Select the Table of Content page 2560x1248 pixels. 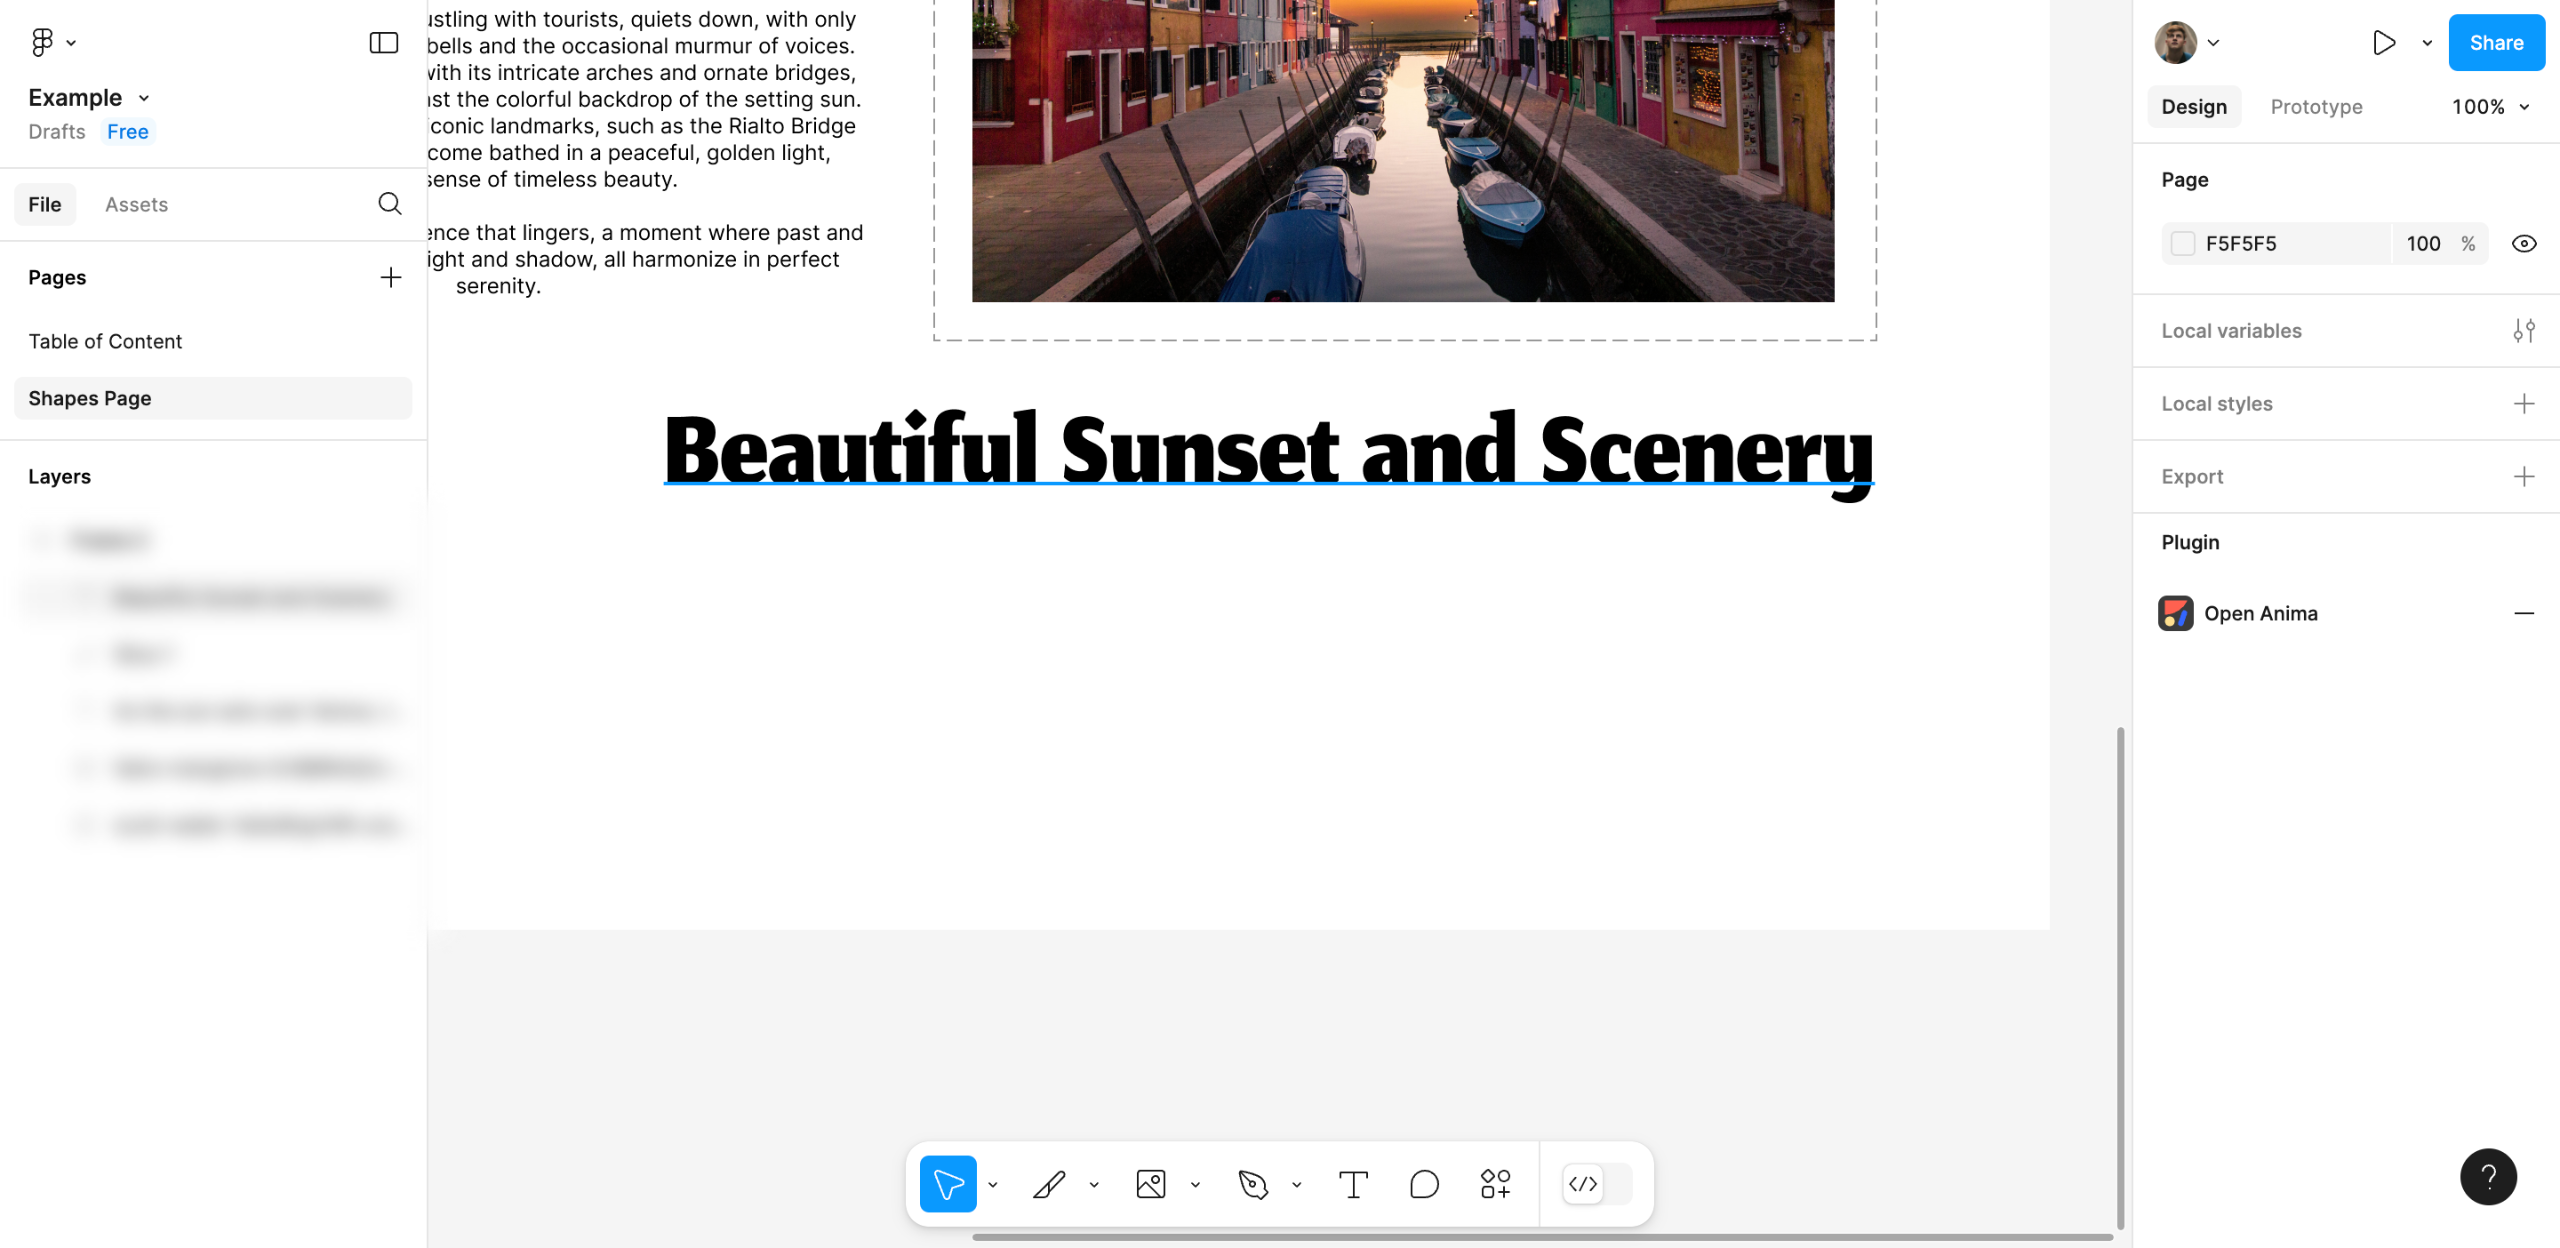[x=105, y=341]
